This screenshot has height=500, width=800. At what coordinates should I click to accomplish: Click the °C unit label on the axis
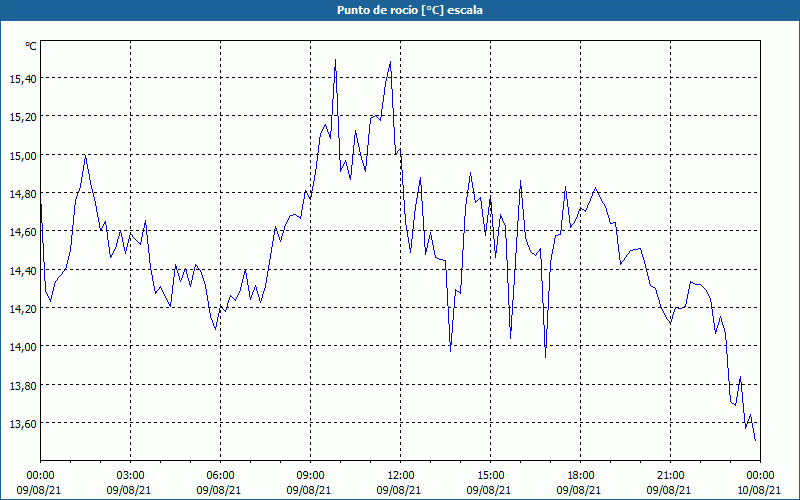pyautogui.click(x=31, y=46)
